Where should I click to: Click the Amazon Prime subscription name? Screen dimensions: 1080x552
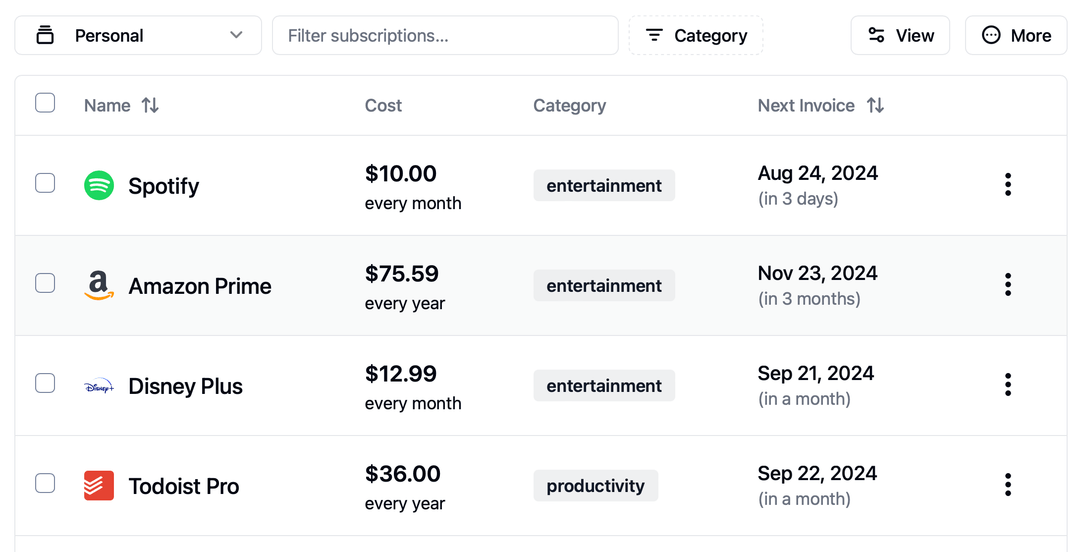click(x=200, y=286)
